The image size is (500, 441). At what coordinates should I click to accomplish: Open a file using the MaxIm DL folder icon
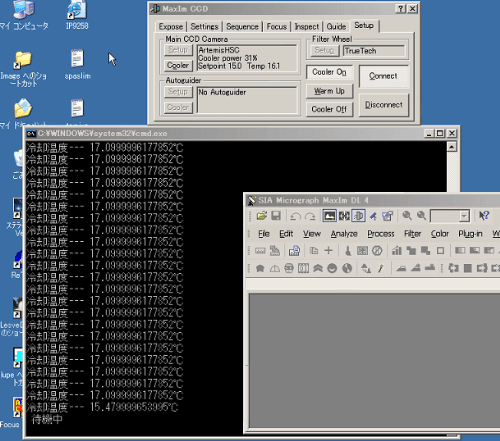(x=262, y=216)
